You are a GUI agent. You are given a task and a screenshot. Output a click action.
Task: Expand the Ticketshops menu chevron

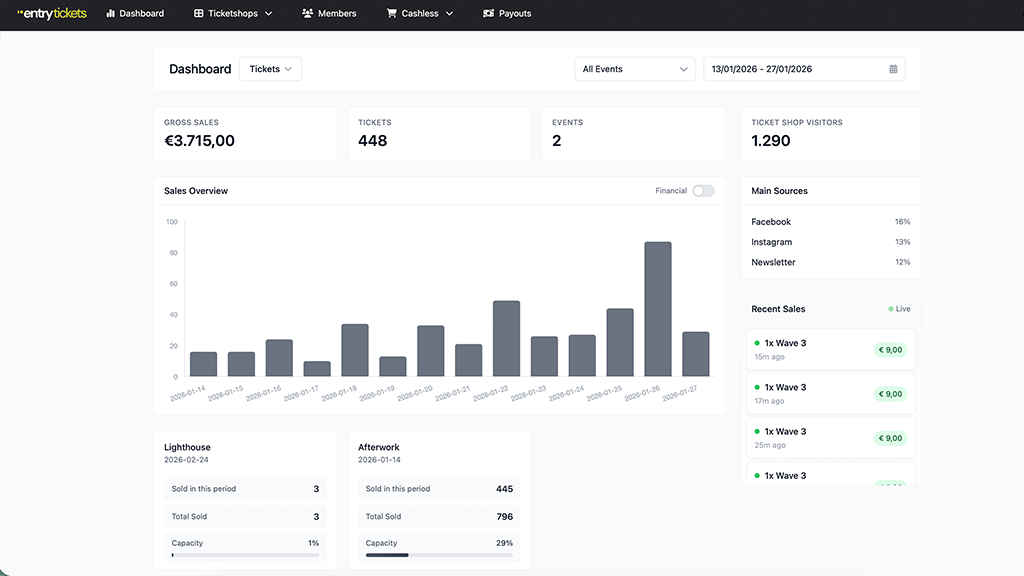[268, 14]
